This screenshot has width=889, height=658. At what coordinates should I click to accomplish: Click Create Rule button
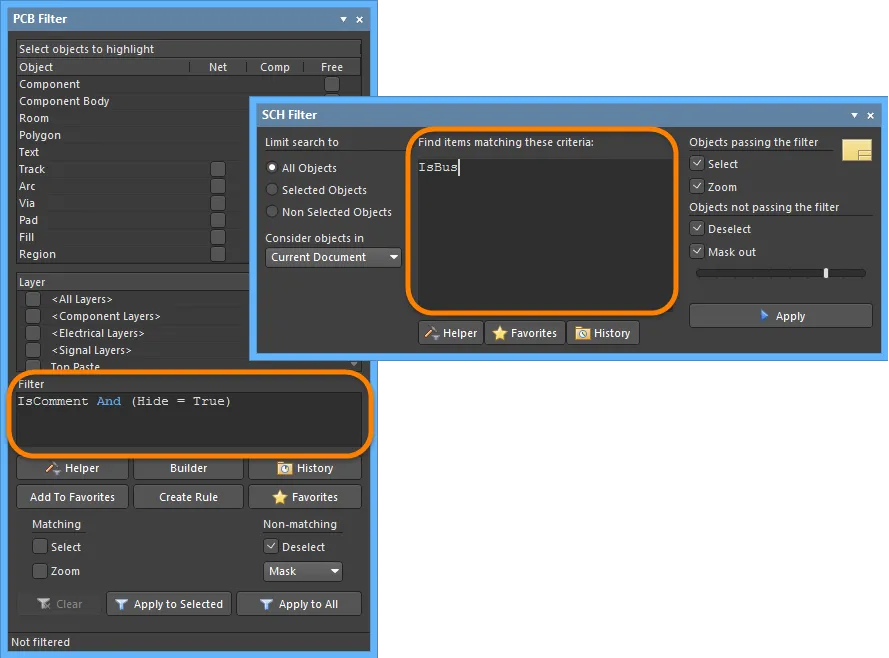[188, 497]
